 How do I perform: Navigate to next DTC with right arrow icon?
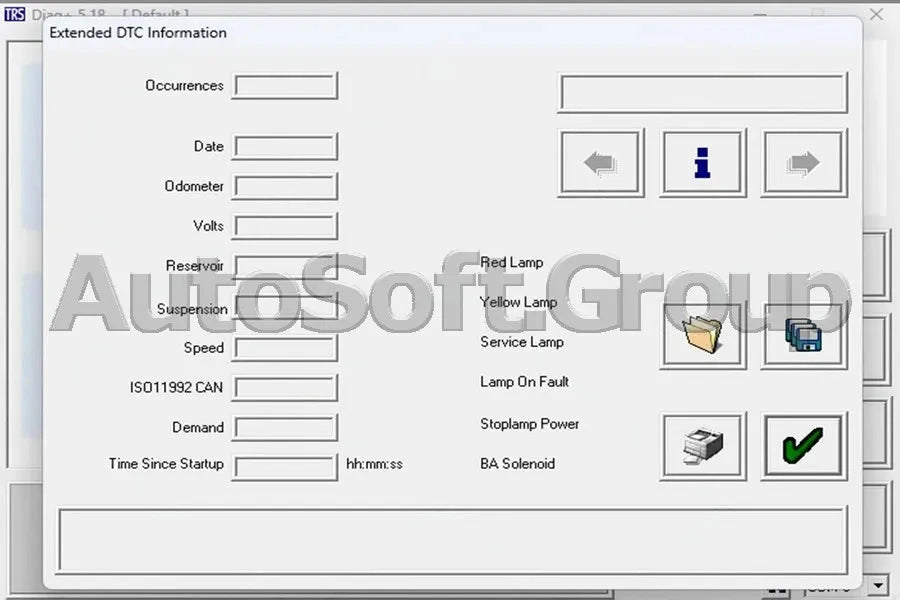pyautogui.click(x=803, y=162)
